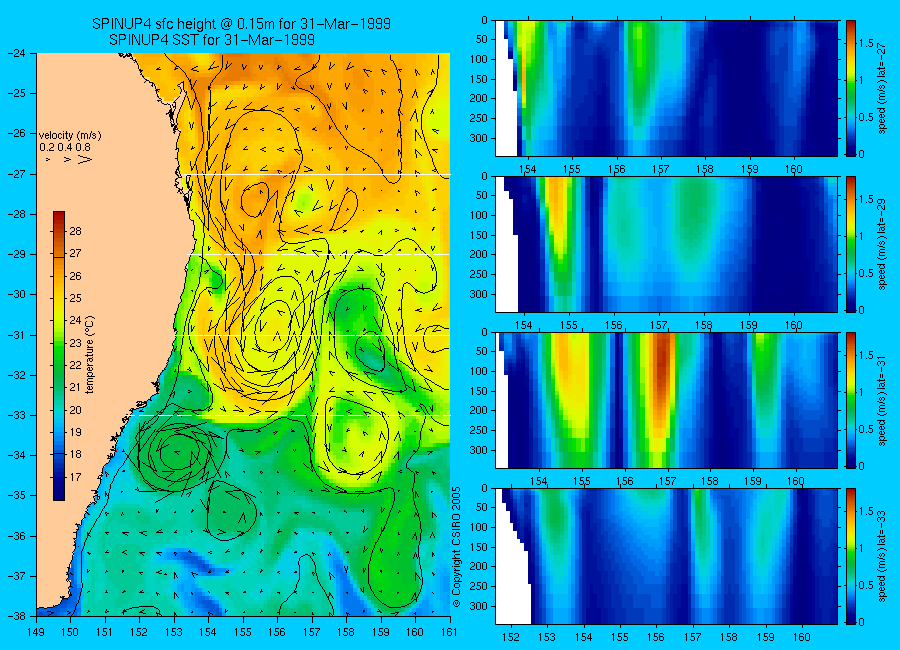Click the -35 latitude label on map axis
This screenshot has width=900, height=650.
[x=16, y=496]
